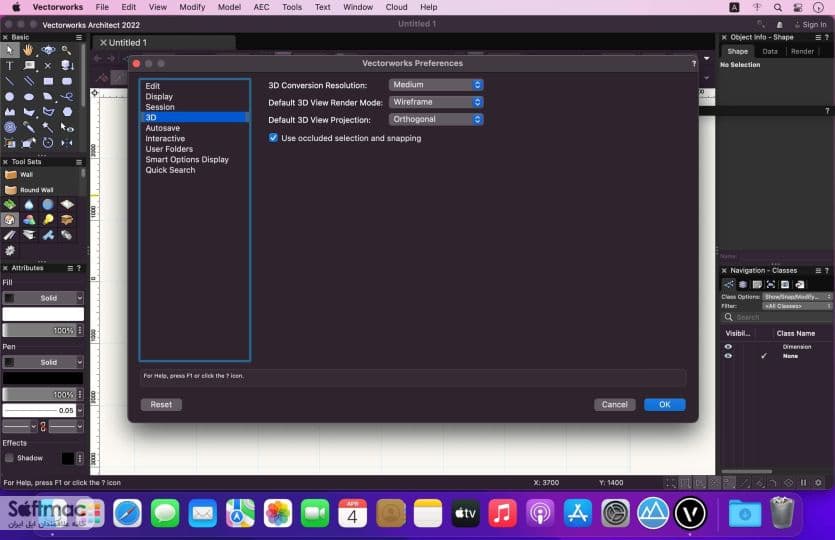835x540 pixels.
Task: Open the Model menu
Action: click(229, 7)
